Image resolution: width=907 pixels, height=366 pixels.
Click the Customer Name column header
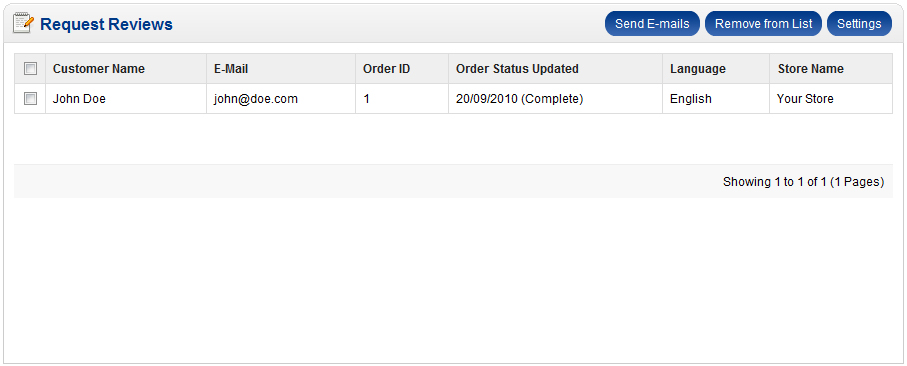[x=99, y=69]
